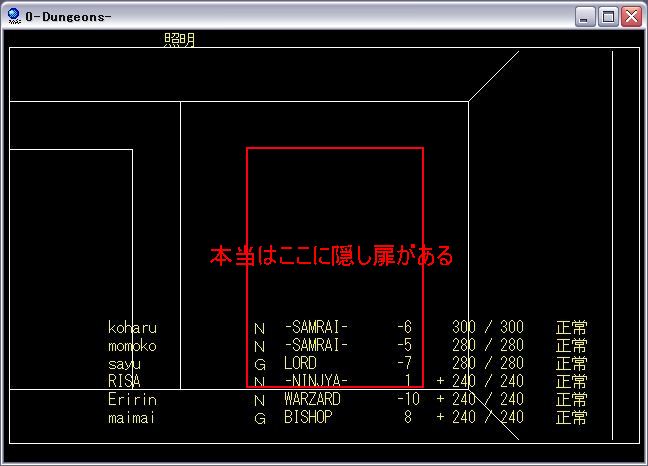Click koharu's HP 300 / 300
648x466 pixels.
(x=488, y=327)
